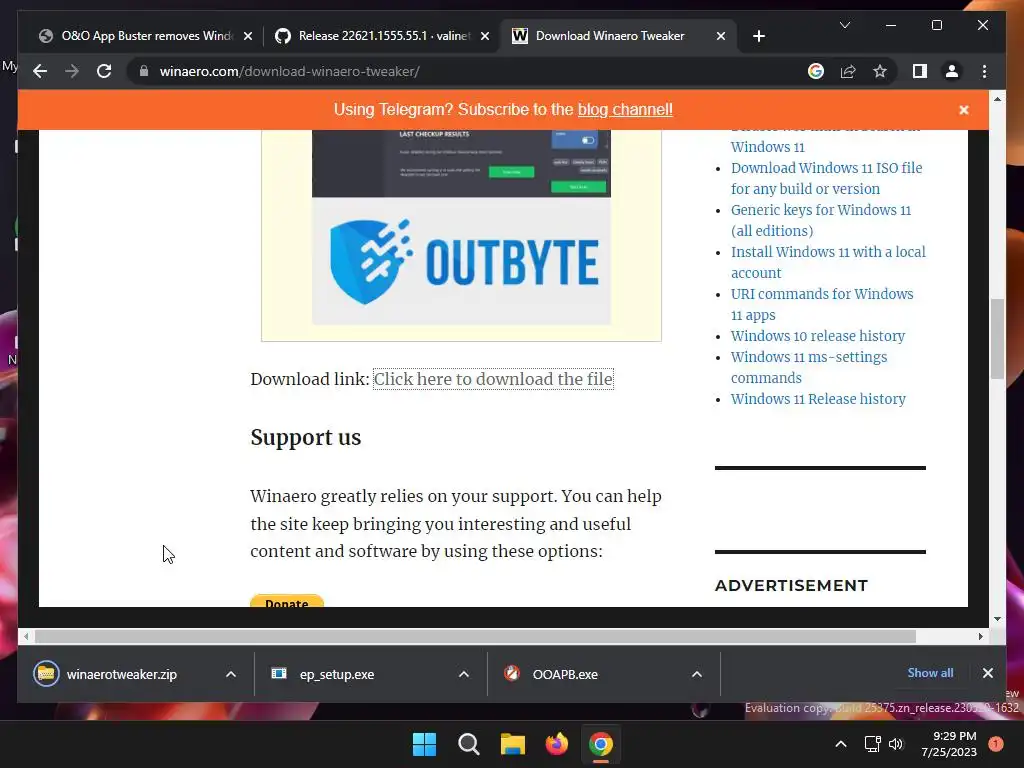The image size is (1024, 768).
Task: Click the scroll down arrow
Action: coord(997,619)
